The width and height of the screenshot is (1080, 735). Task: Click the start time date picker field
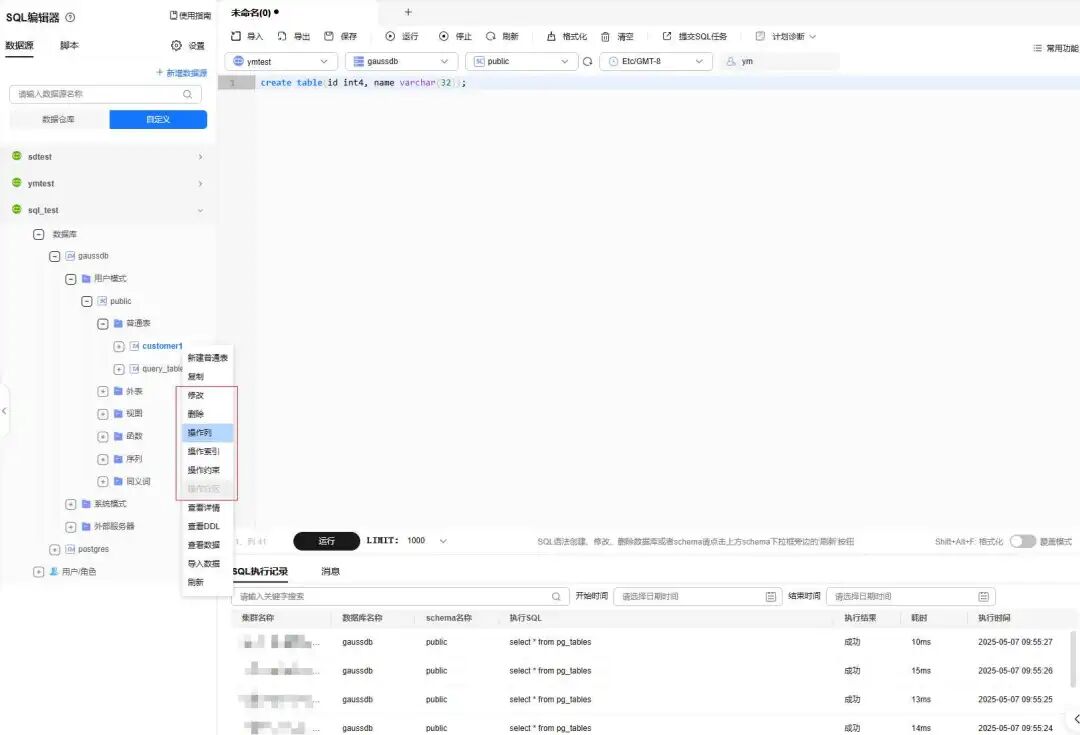[697, 597]
